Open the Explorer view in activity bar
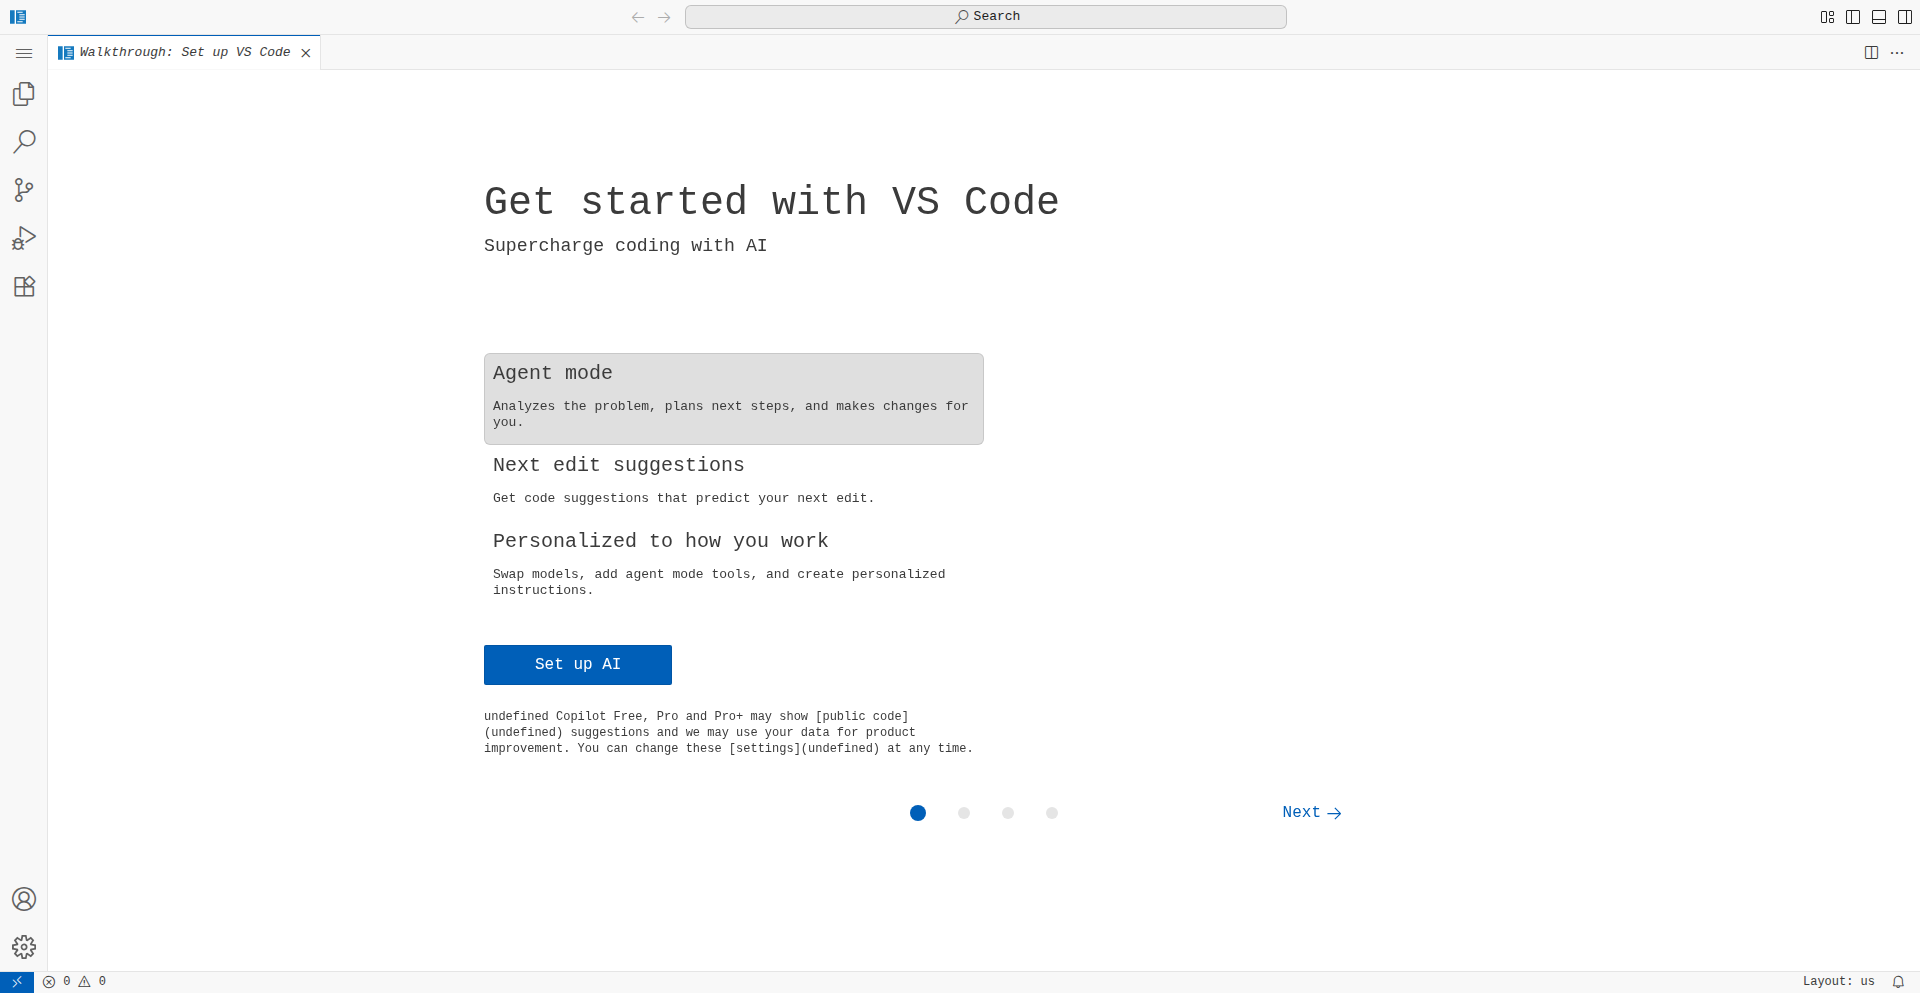Image resolution: width=1920 pixels, height=993 pixels. (x=24, y=94)
